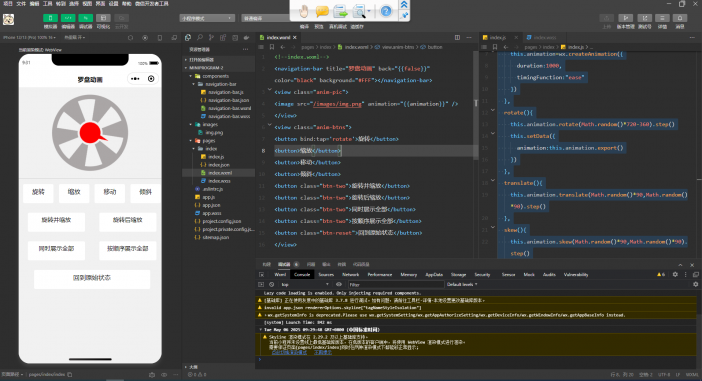Tap the bottom reset button in simulator
The height and width of the screenshot is (381, 702).
pyautogui.click(x=92, y=279)
